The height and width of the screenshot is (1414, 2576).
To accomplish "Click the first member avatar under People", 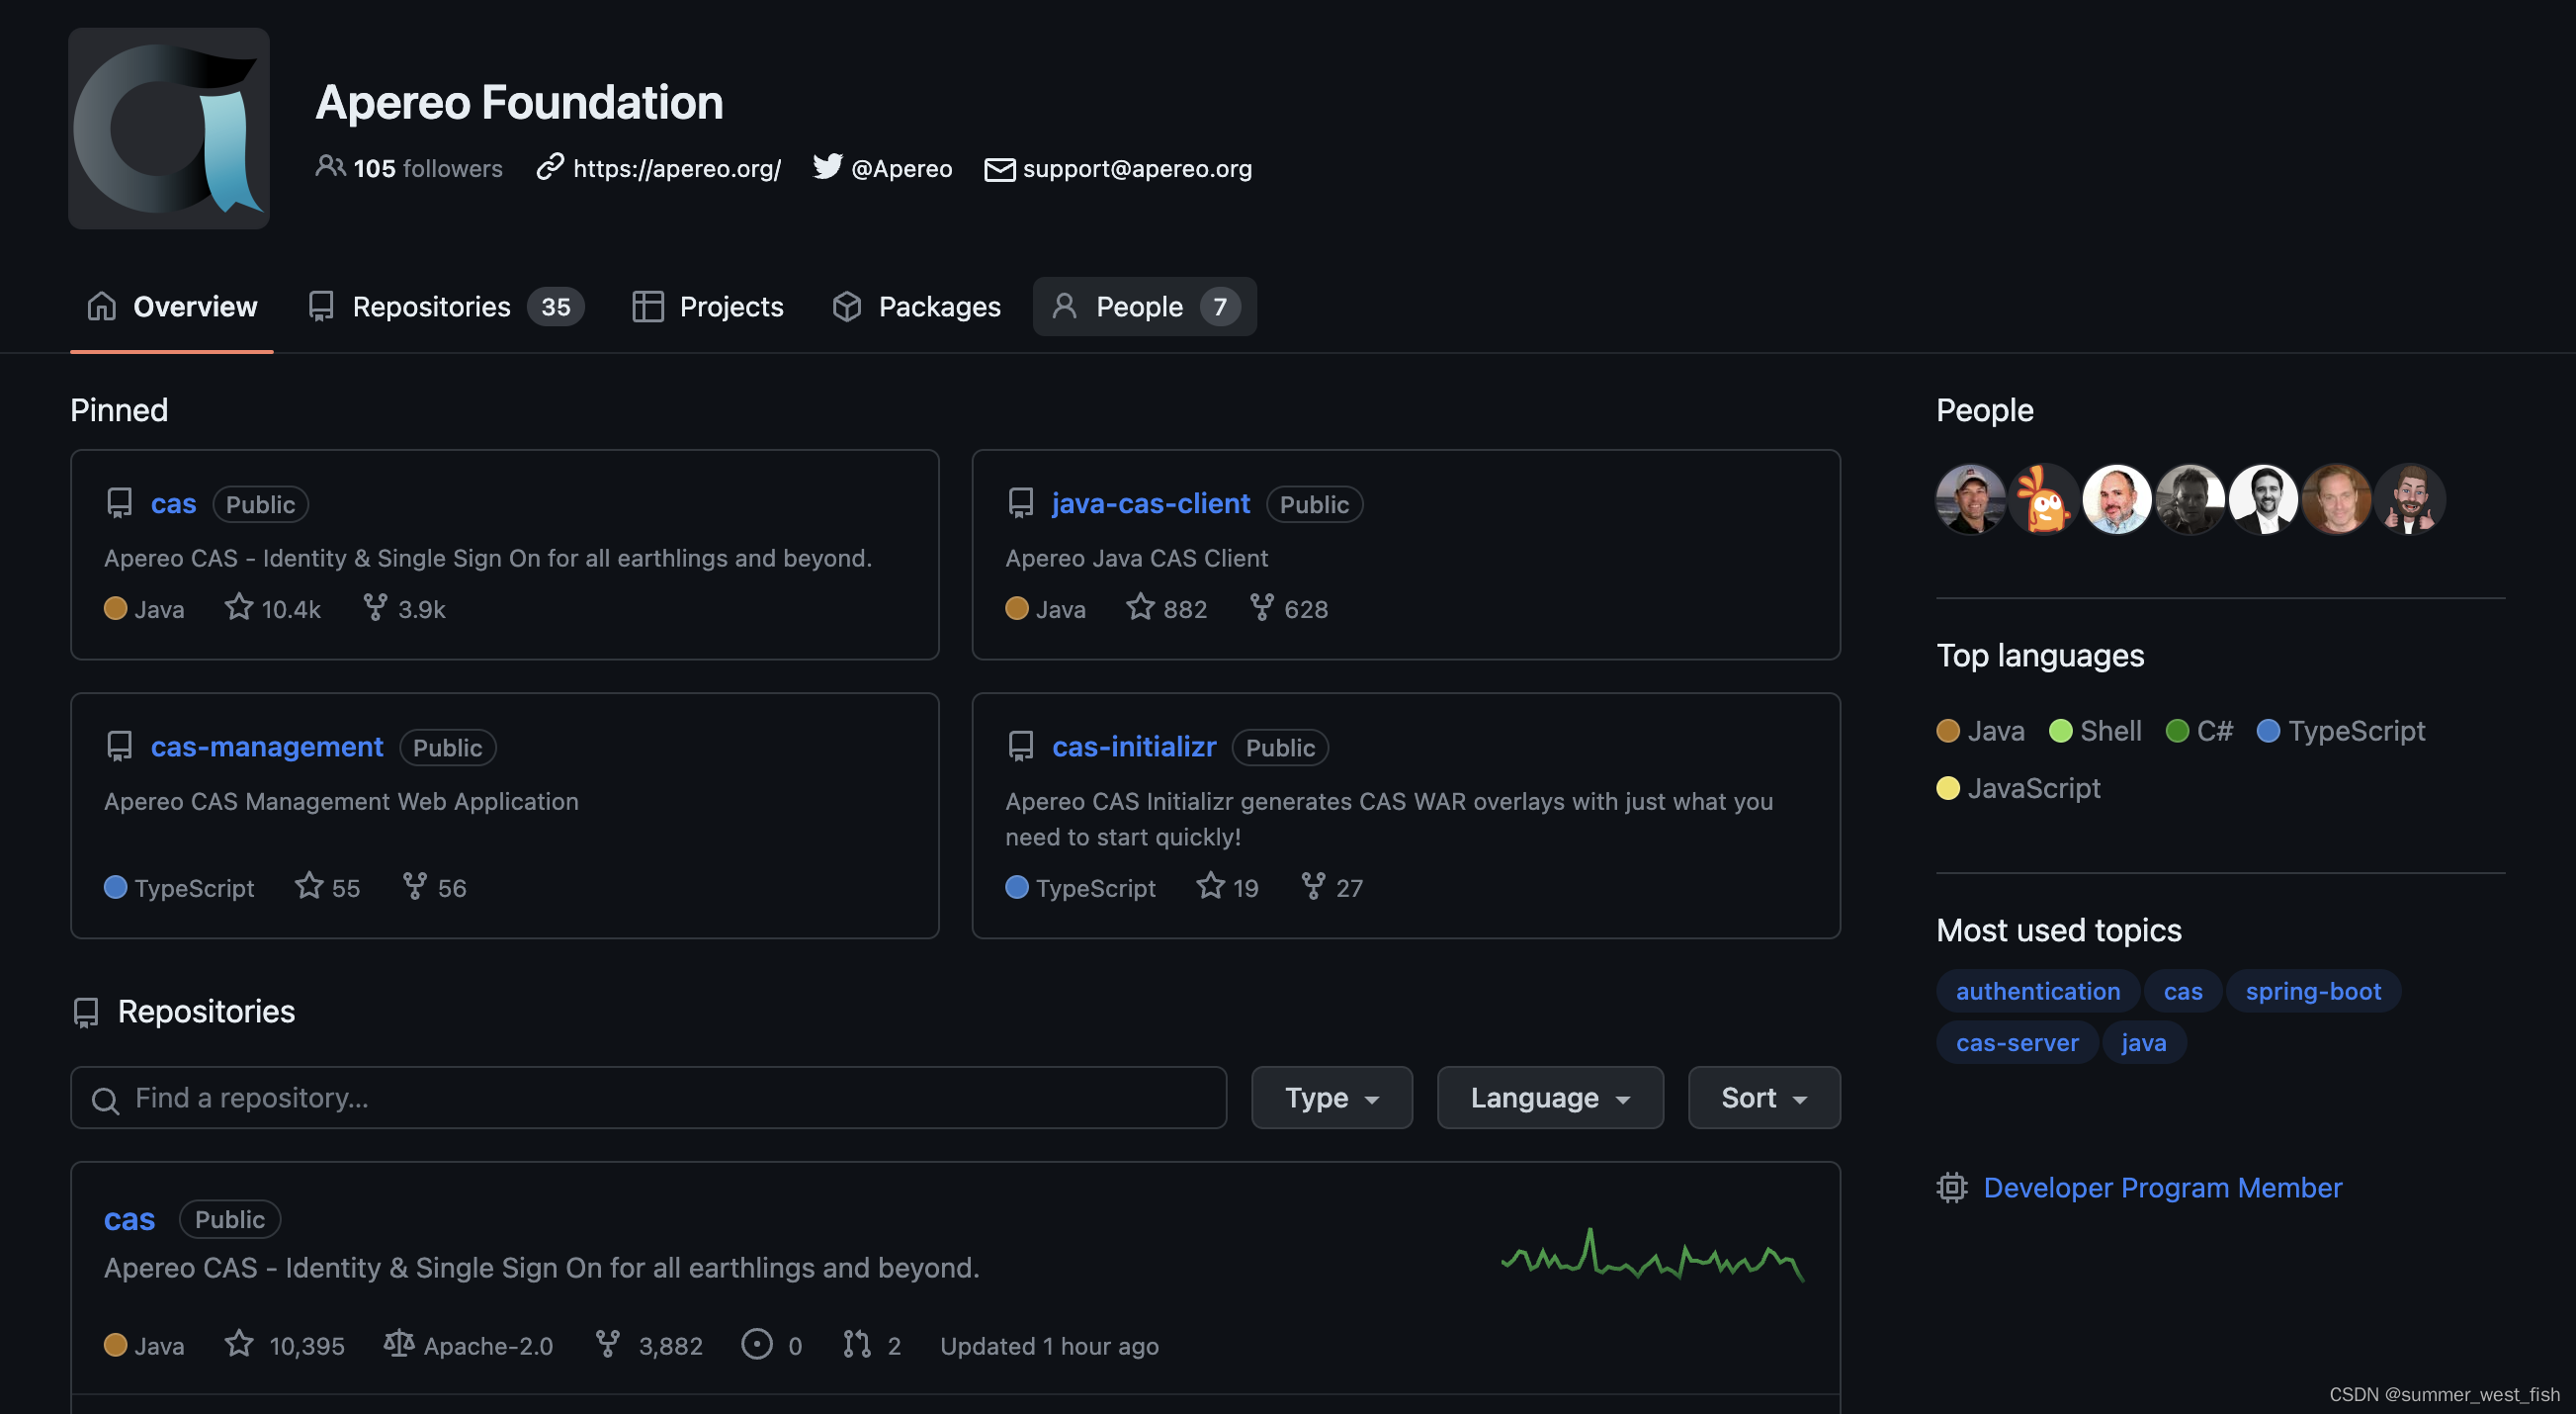I will pos(1969,498).
